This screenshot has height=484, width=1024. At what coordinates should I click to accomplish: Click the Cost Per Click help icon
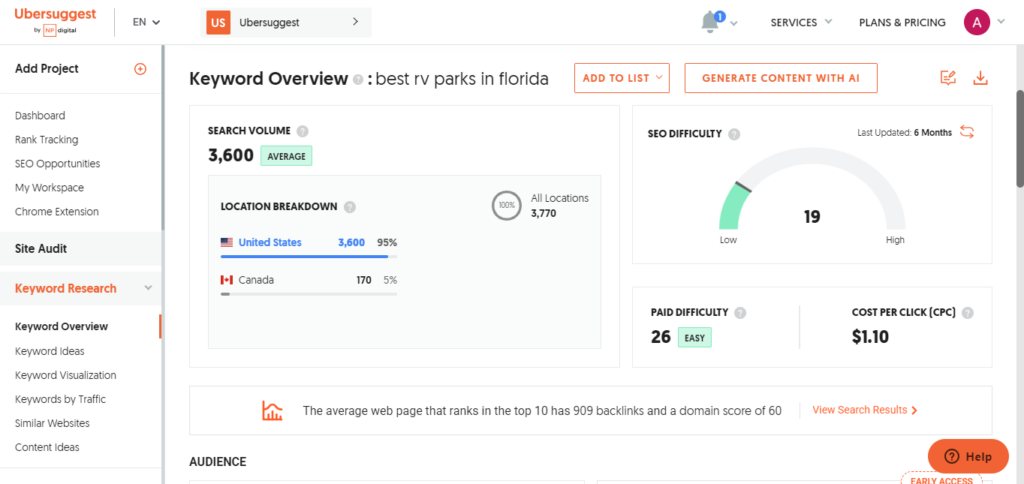(x=967, y=313)
